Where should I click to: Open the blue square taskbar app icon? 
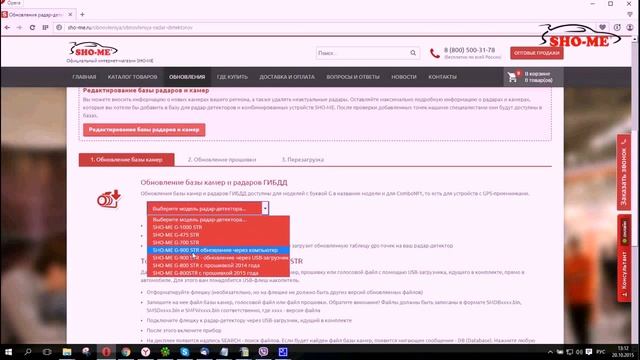pyautogui.click(x=283, y=352)
